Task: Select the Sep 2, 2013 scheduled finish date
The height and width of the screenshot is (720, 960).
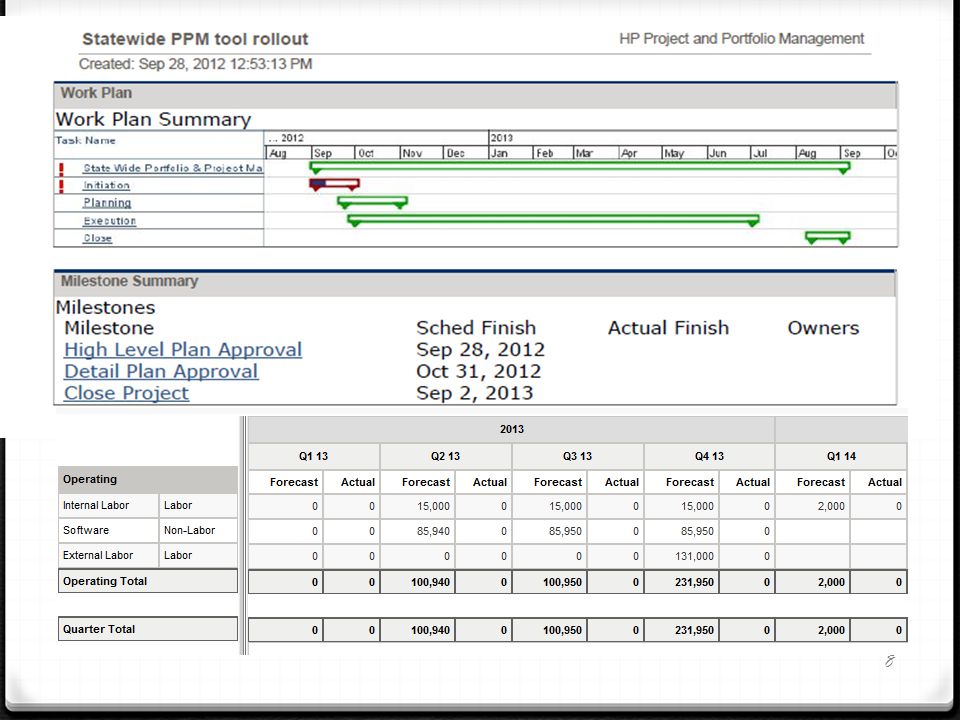Action: pyautogui.click(x=474, y=392)
